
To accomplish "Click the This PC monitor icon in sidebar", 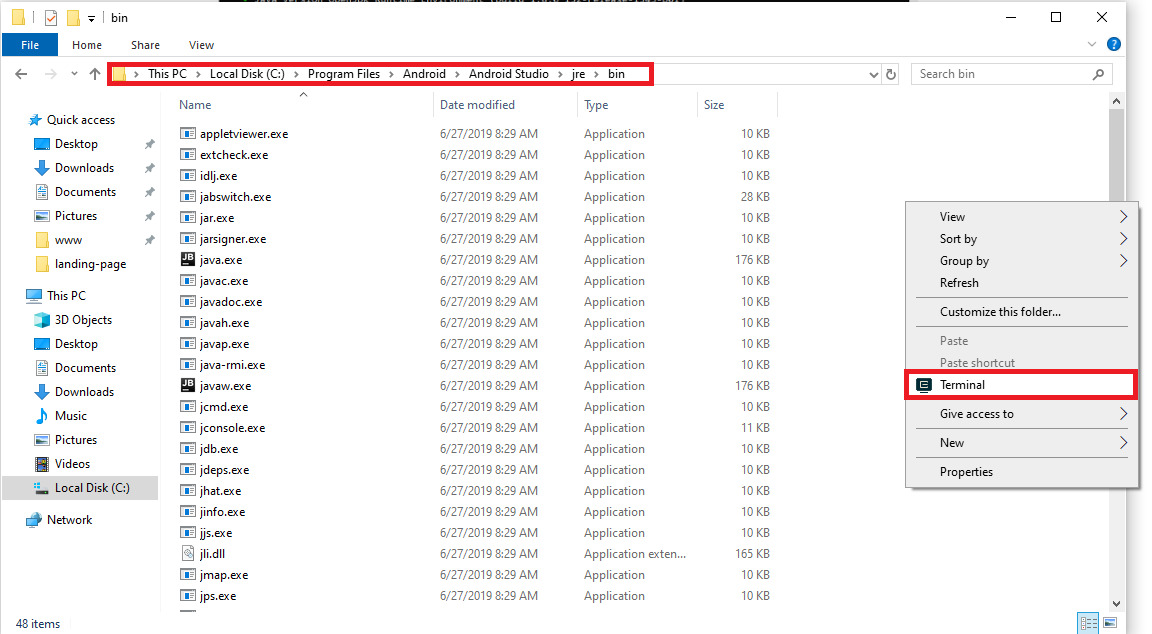I will coord(34,295).
